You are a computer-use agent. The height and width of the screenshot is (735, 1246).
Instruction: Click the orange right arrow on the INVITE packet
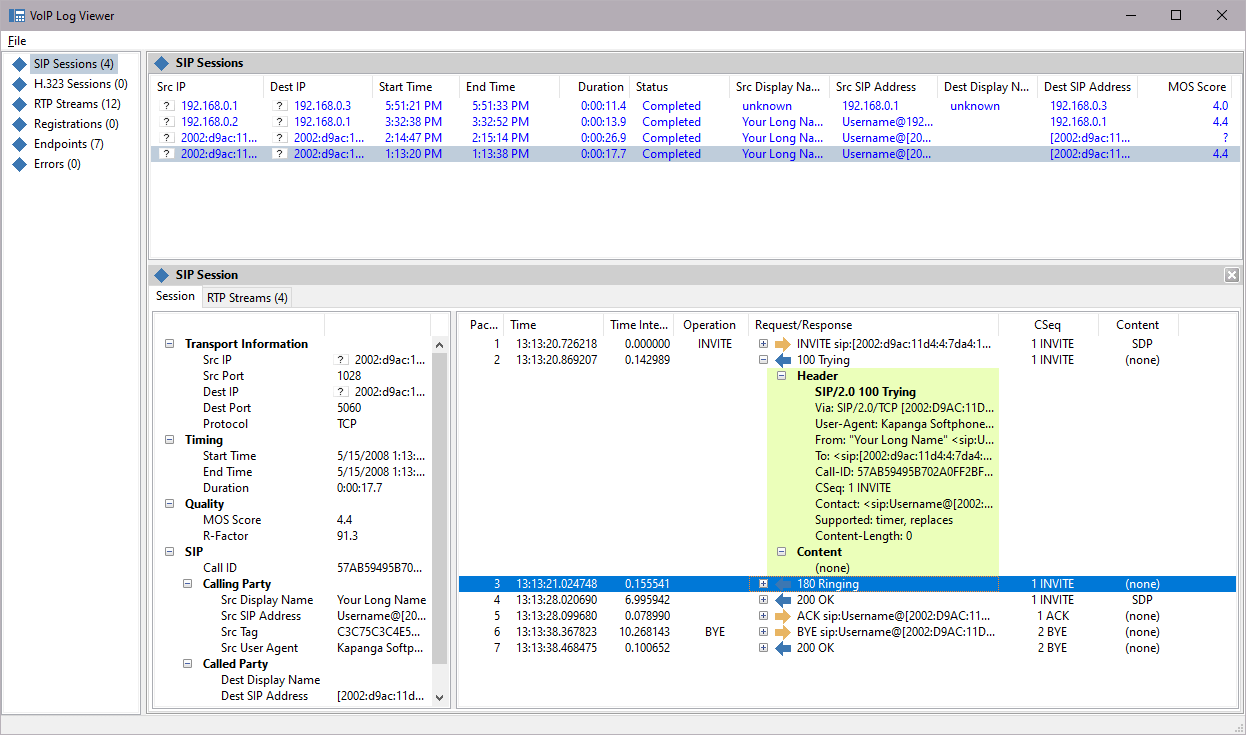pyautogui.click(x=783, y=344)
